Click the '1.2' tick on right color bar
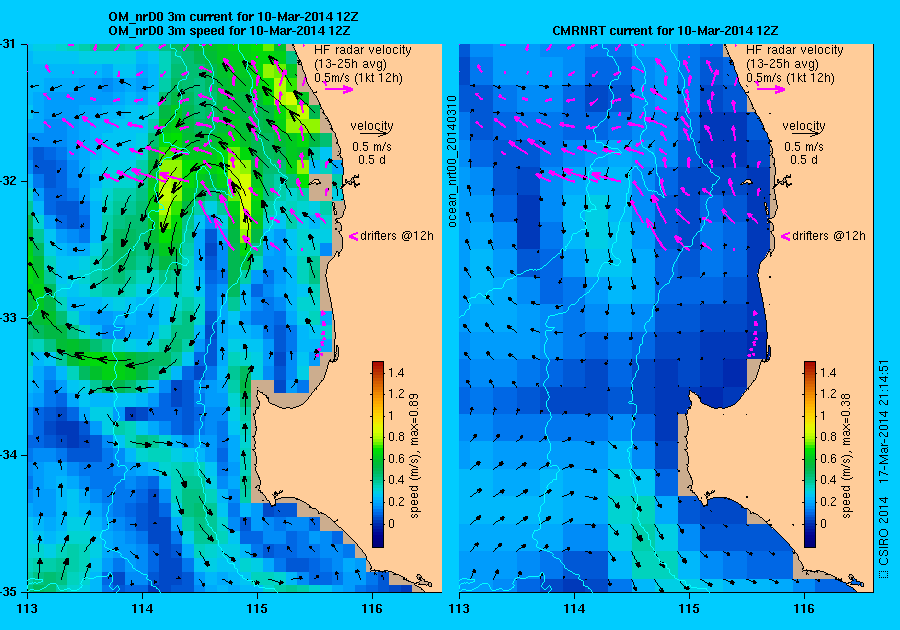Image resolution: width=900 pixels, height=630 pixels. [828, 394]
